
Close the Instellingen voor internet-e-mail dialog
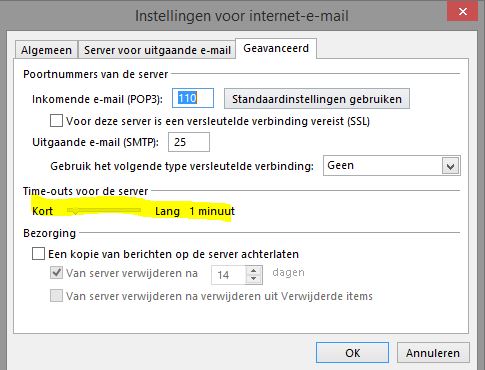462,12
